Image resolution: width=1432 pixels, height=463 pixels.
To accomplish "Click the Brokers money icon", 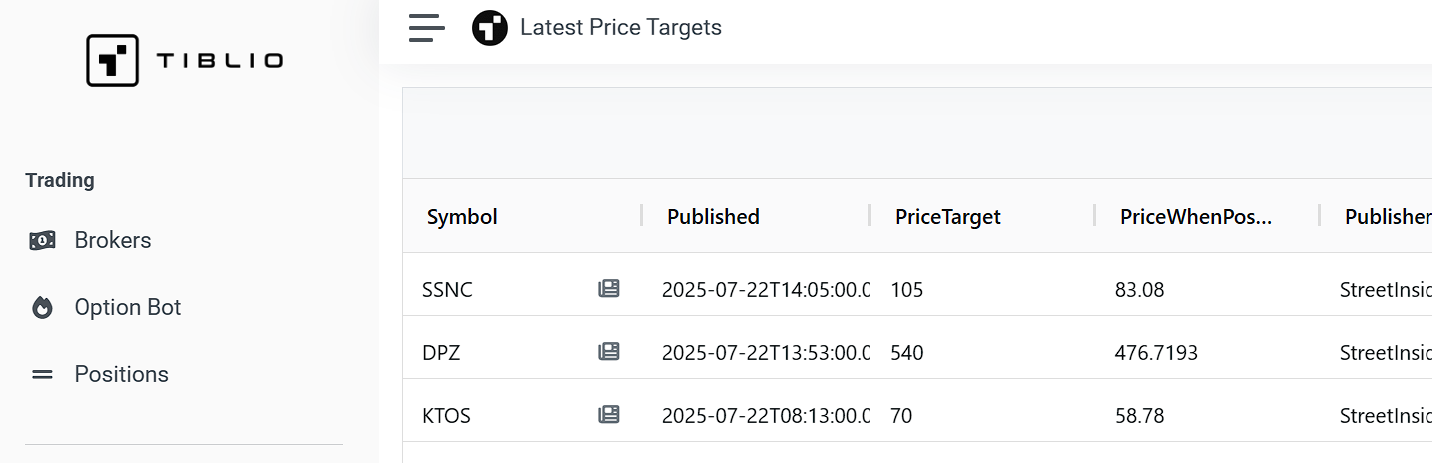I will coord(42,240).
